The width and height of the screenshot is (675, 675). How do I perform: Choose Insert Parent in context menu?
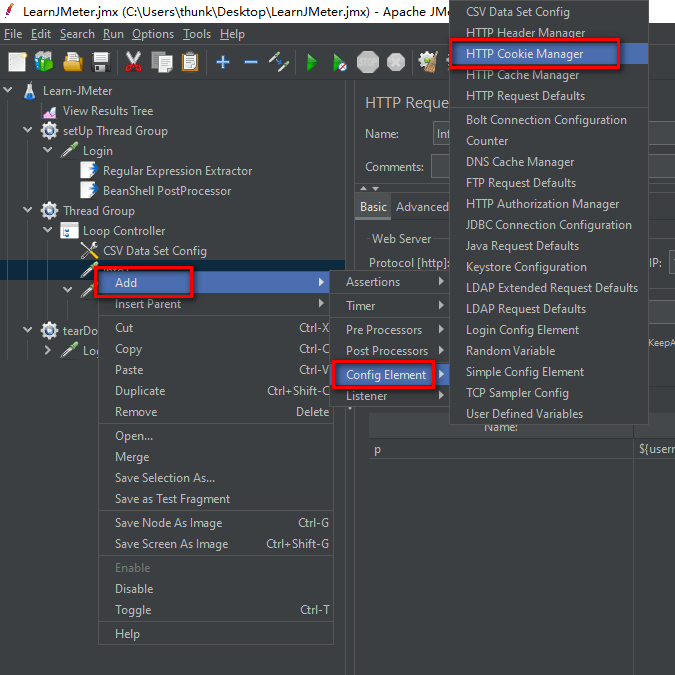(x=214, y=304)
